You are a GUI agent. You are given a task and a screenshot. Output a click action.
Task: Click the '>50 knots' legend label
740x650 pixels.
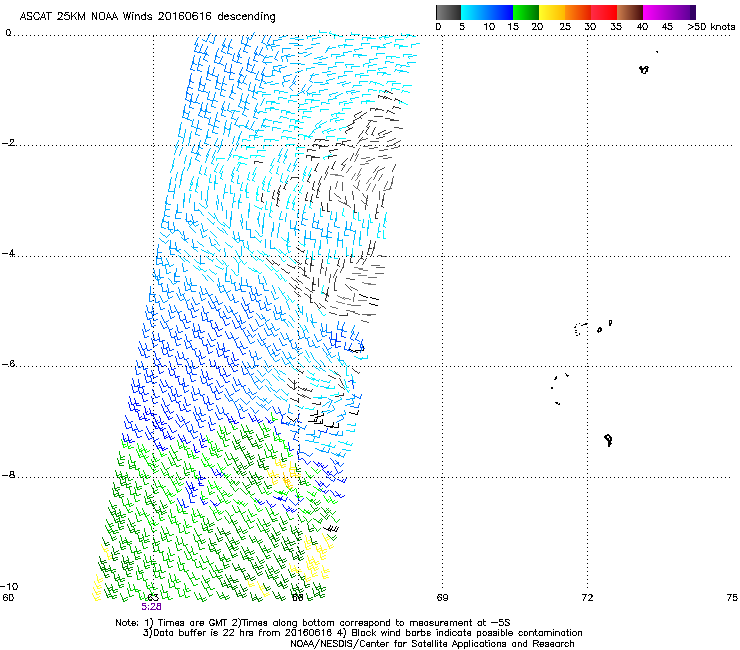[x=711, y=27]
